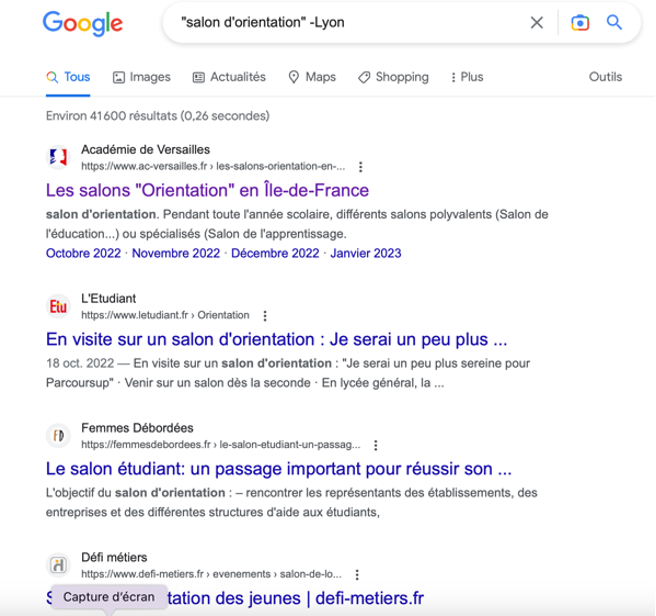This screenshot has width=656, height=616.
Task: Expand the Plus search options menu
Action: 466,77
